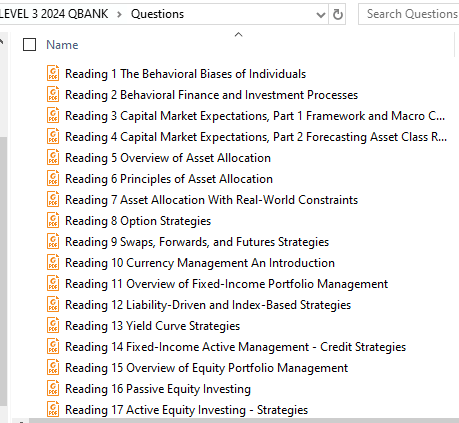Click file icon for Reading 17 Active Equity Investing
The height and width of the screenshot is (423, 459).
[x=53, y=409]
